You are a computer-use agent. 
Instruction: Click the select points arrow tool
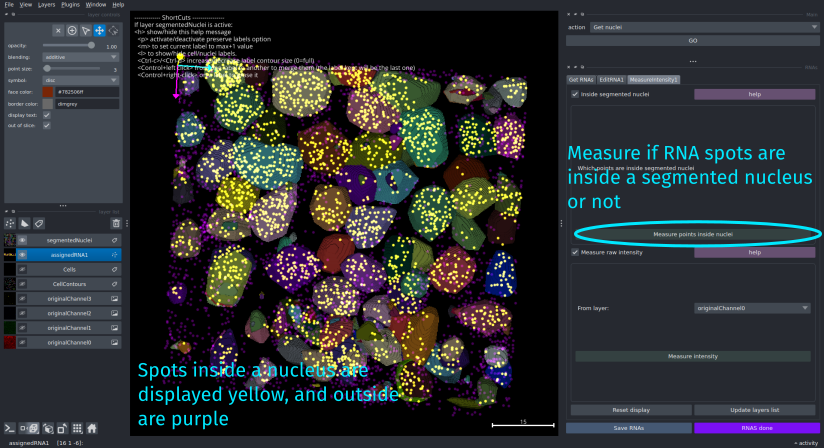pos(87,31)
